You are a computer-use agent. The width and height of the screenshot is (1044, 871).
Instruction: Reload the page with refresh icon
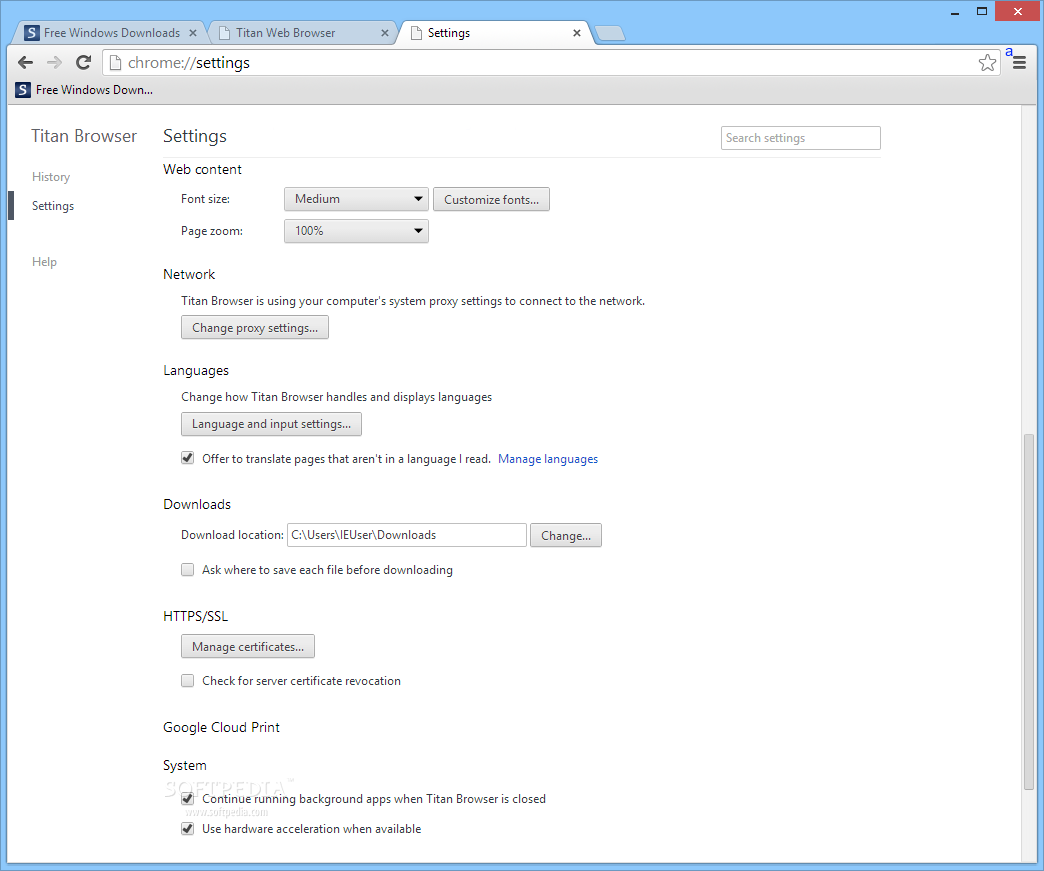tap(83, 63)
